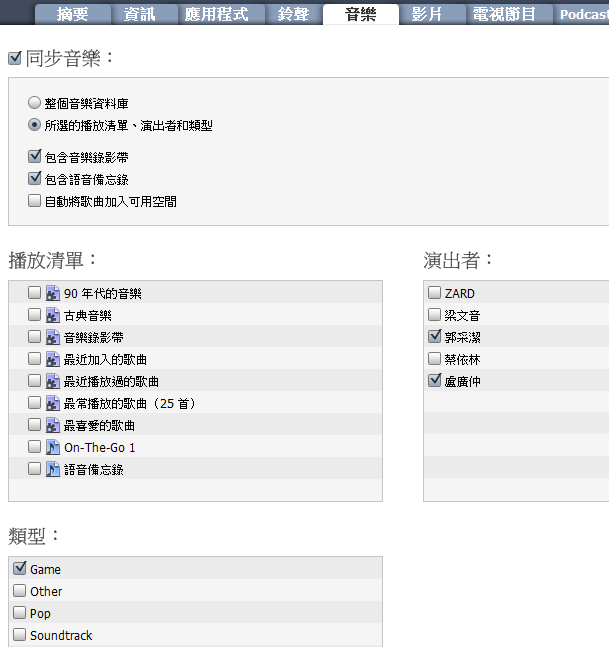Check the 音樂錄影帶 checkbox in the playlist list
Screen dimensions: 609x647
[x=34, y=337]
